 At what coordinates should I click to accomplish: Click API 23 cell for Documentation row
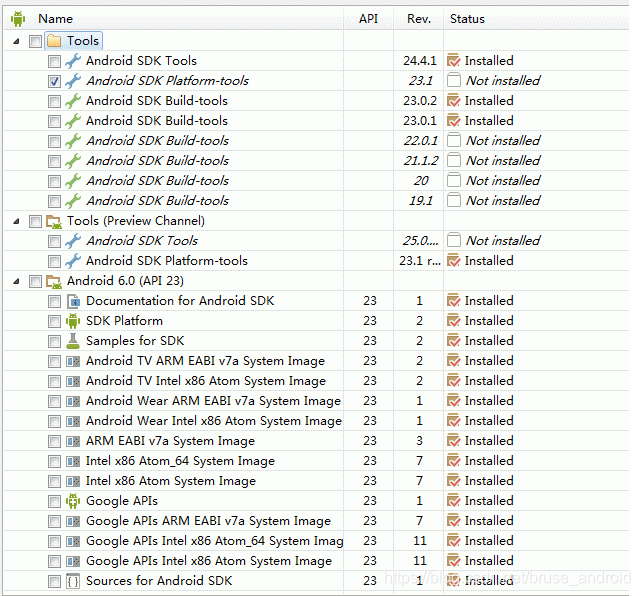tap(370, 301)
